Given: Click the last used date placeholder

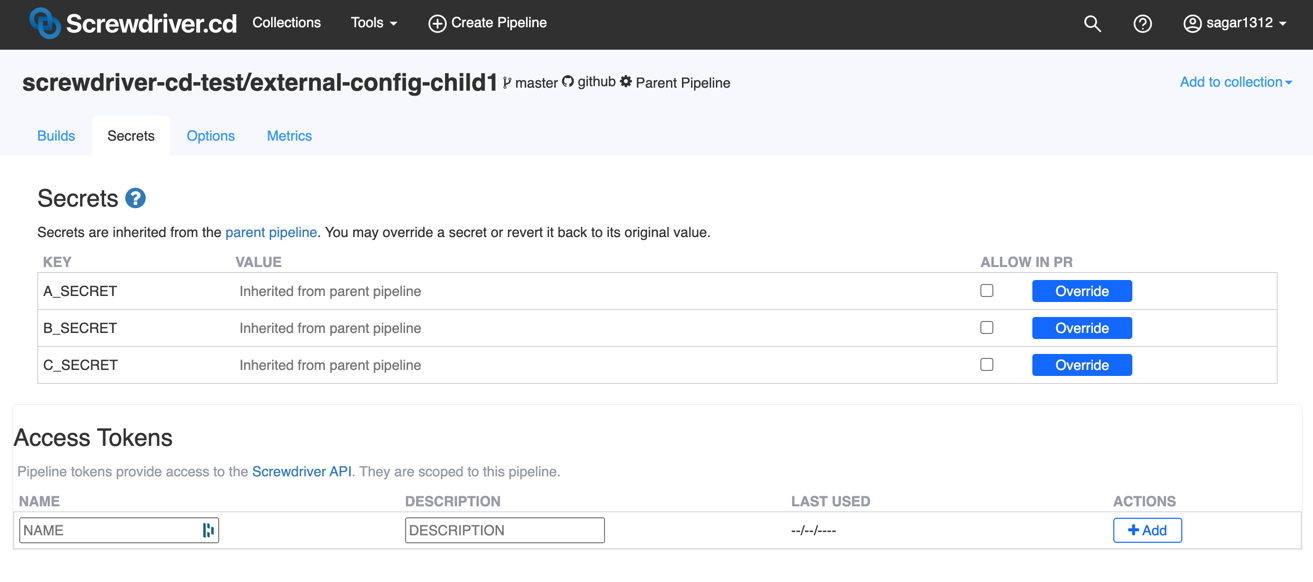Looking at the screenshot, I should (813, 531).
